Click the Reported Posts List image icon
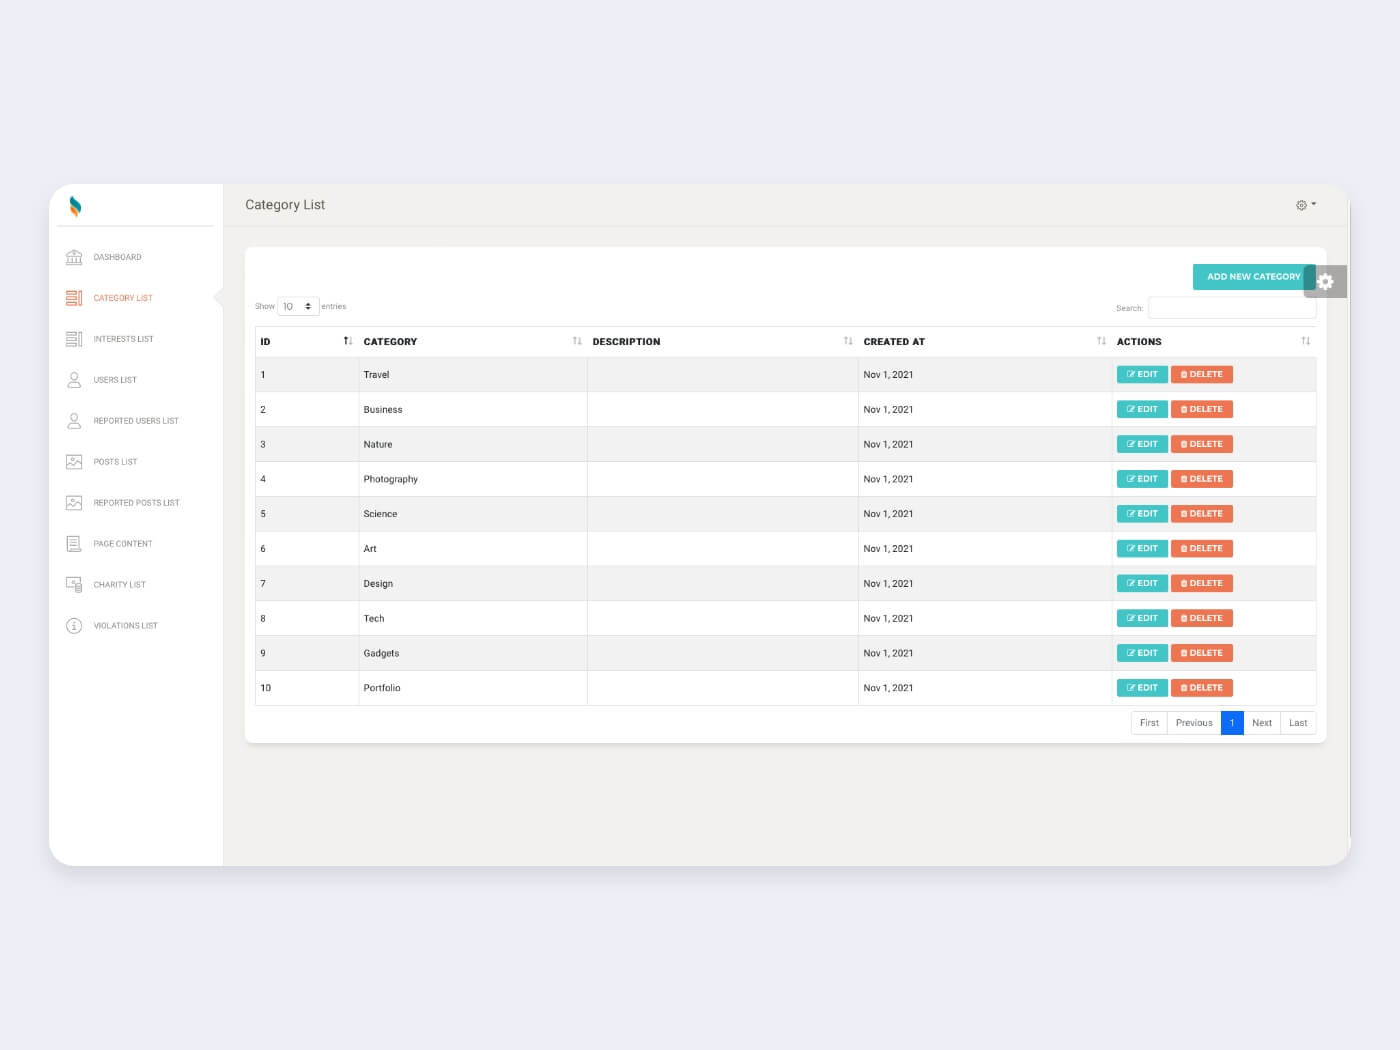Viewport: 1400px width, 1050px height. click(x=74, y=503)
